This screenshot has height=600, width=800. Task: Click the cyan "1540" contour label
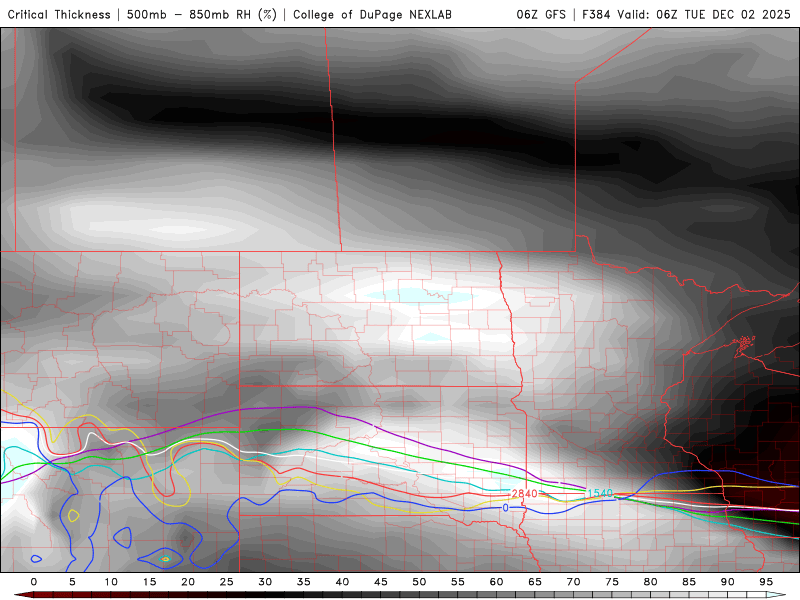point(600,493)
